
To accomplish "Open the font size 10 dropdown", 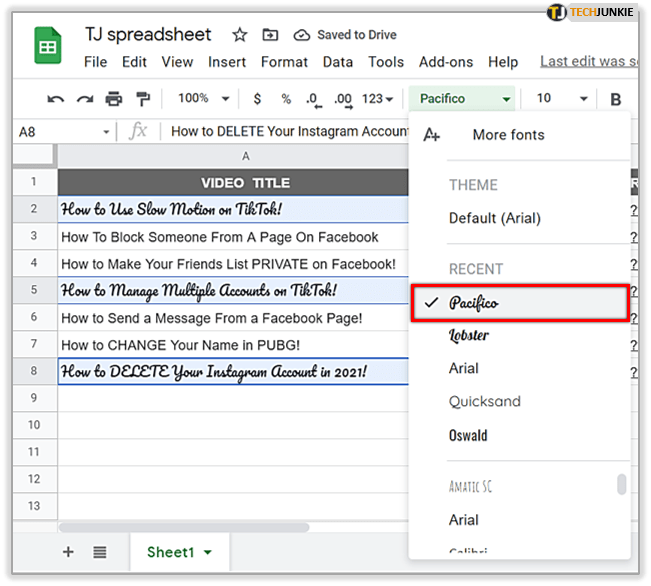I will coord(561,99).
